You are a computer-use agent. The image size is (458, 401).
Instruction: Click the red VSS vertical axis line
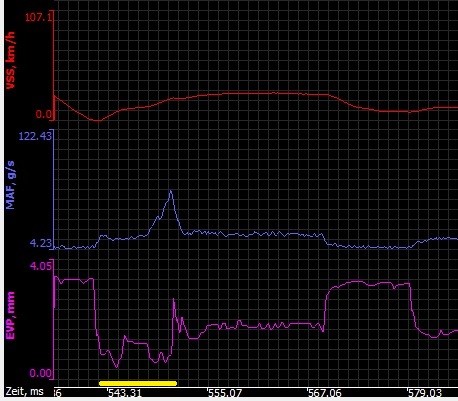coord(54,66)
